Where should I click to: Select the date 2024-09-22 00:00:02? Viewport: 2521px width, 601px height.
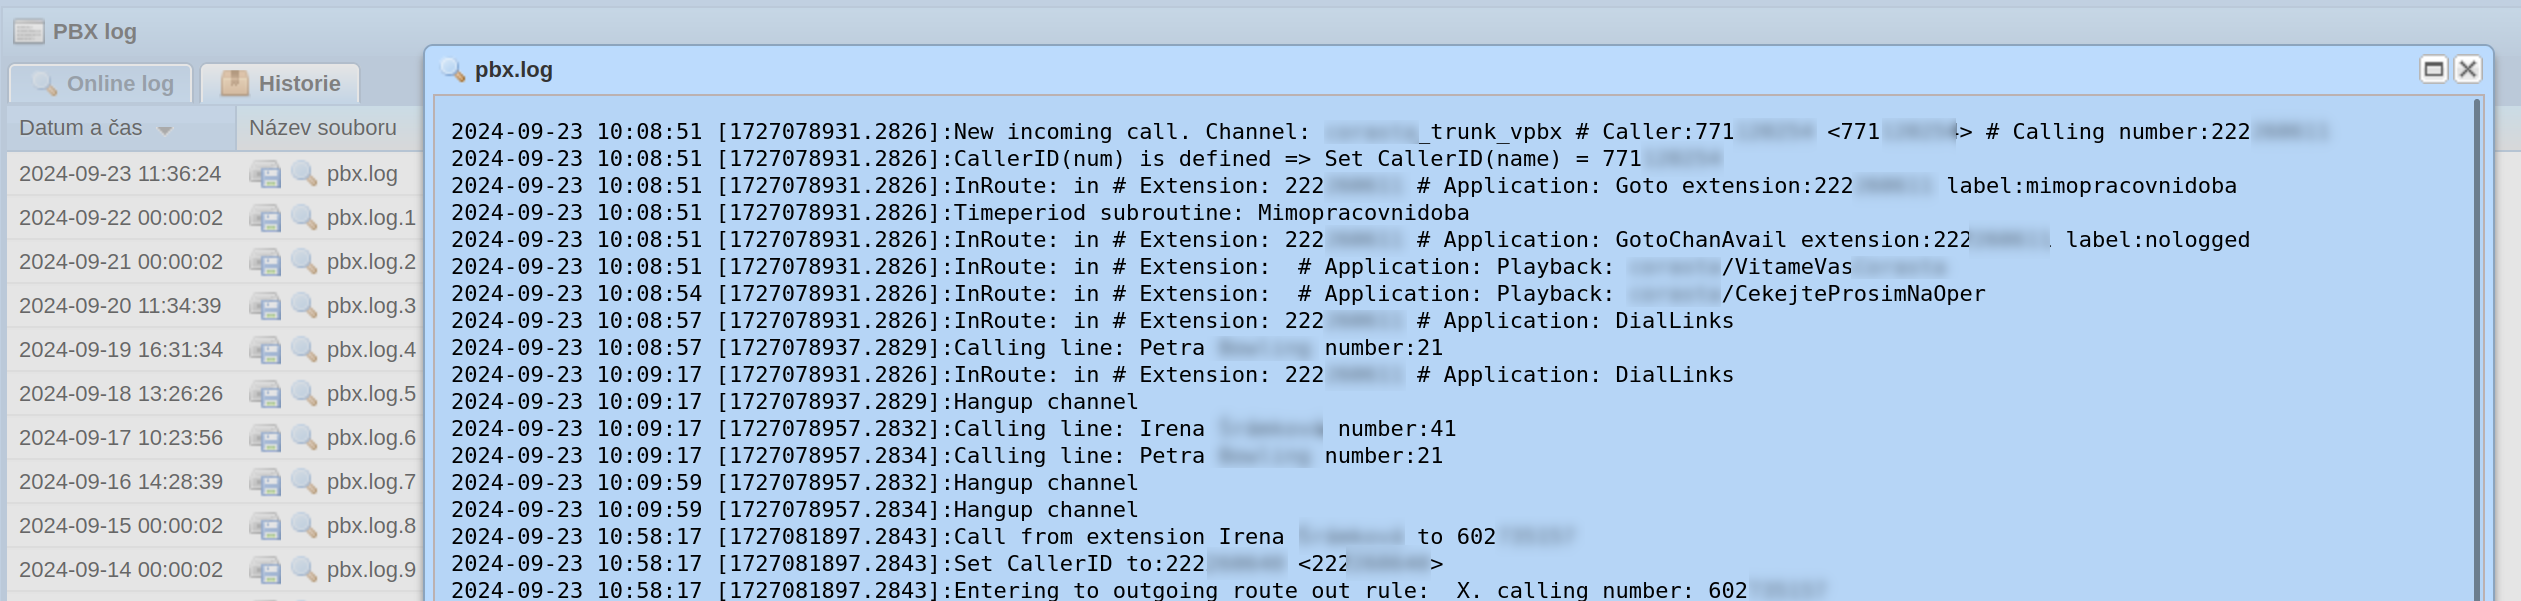coord(121,218)
